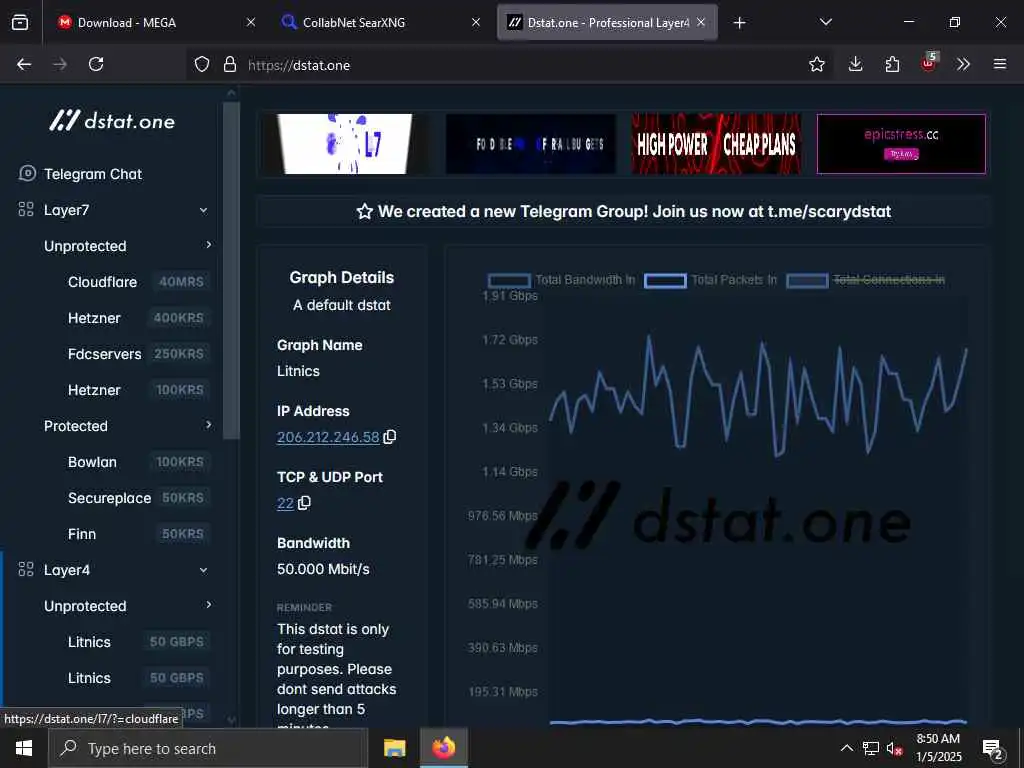This screenshot has height=768, width=1024.
Task: Click the uBlock Origin extension icon
Action: tap(929, 62)
